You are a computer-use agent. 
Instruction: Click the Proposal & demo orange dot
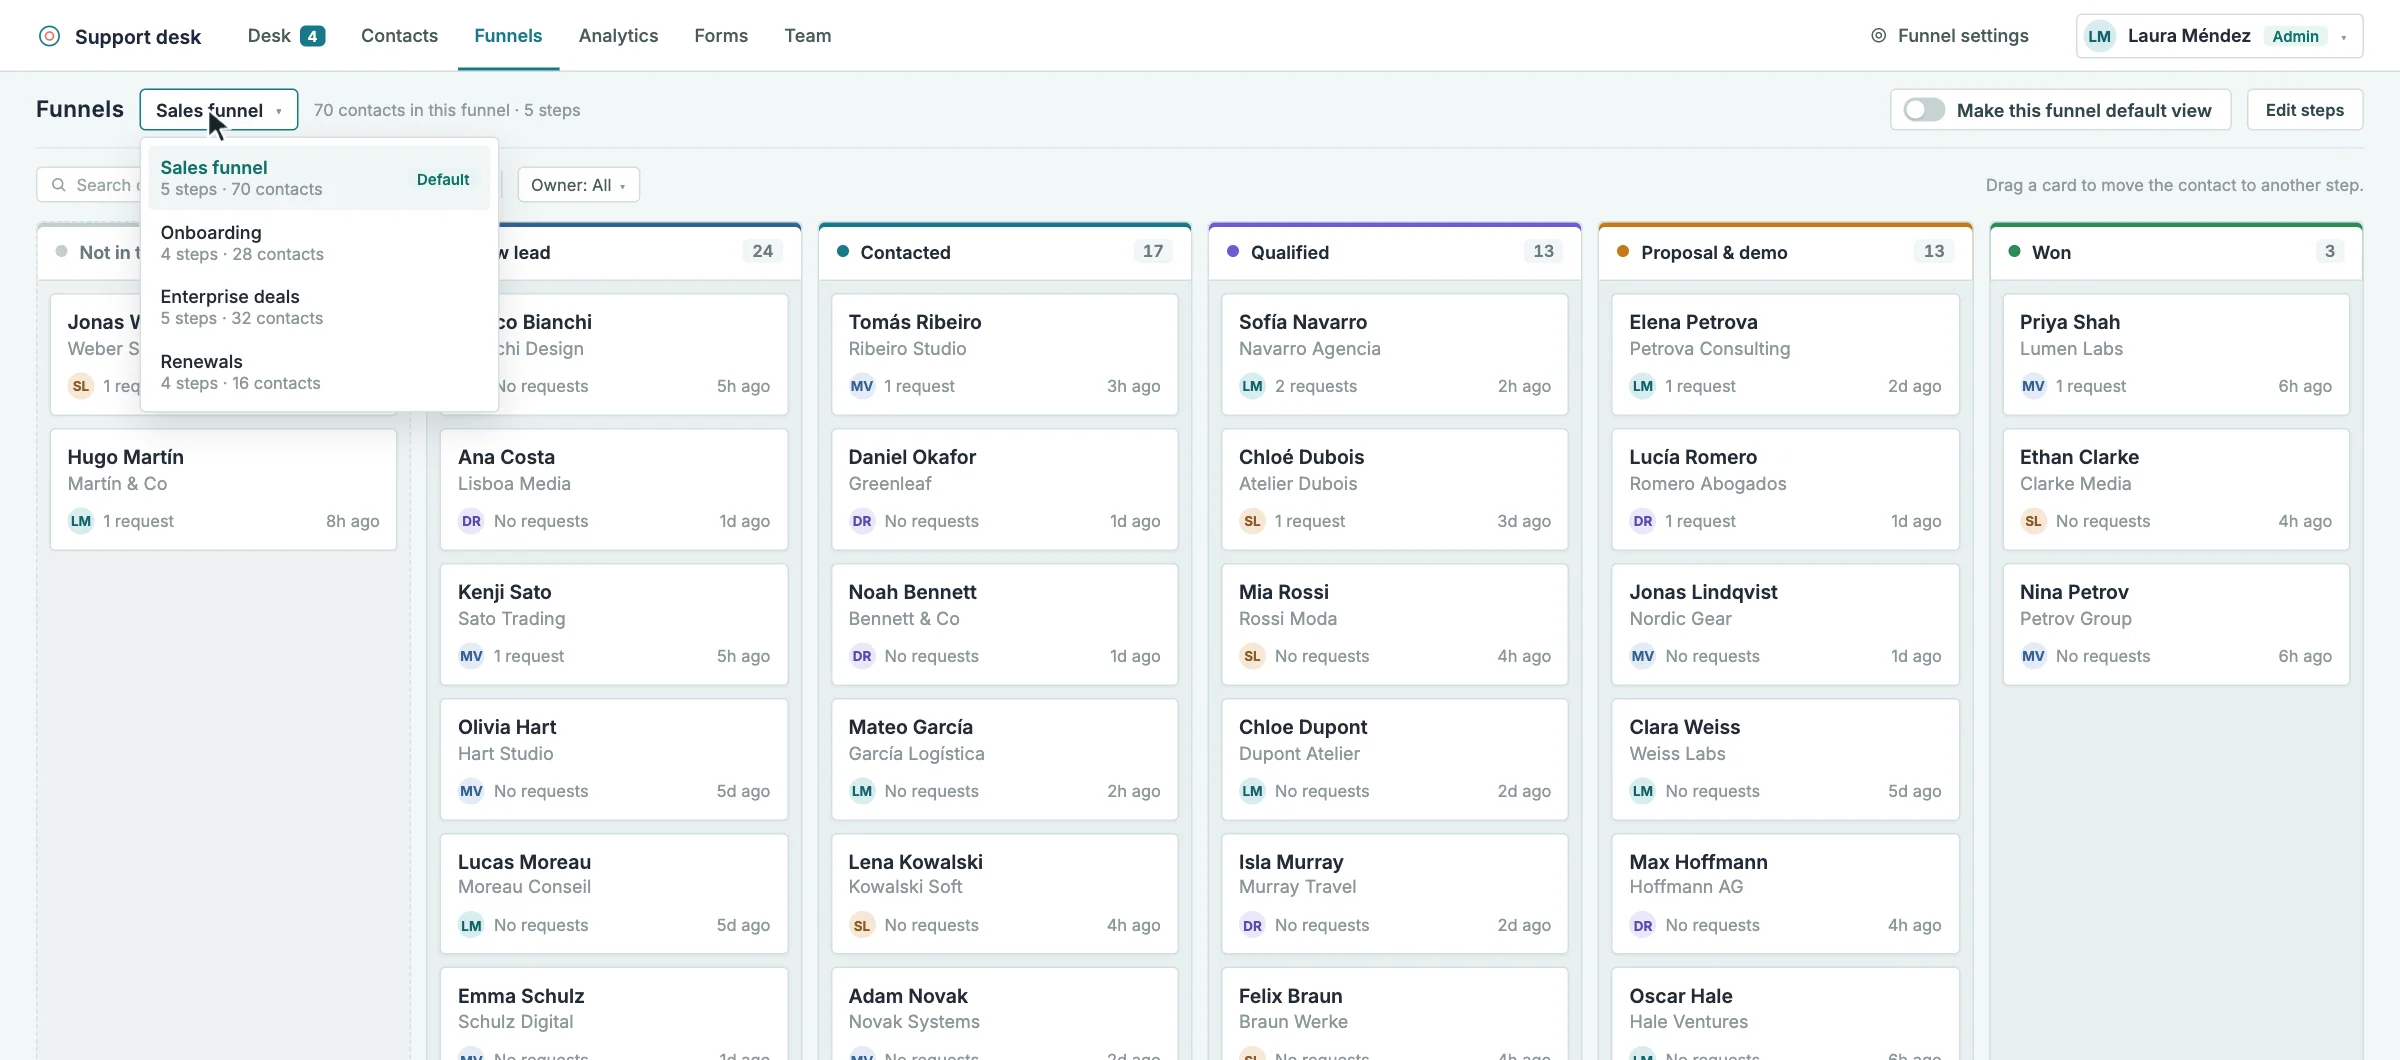[1623, 252]
